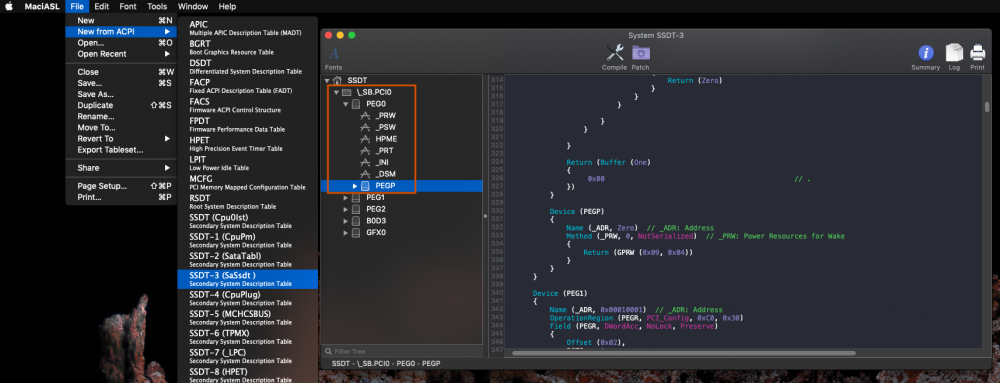Open the Open Recent submenu
Viewport: 1000px width, 383px height.
click(x=121, y=54)
